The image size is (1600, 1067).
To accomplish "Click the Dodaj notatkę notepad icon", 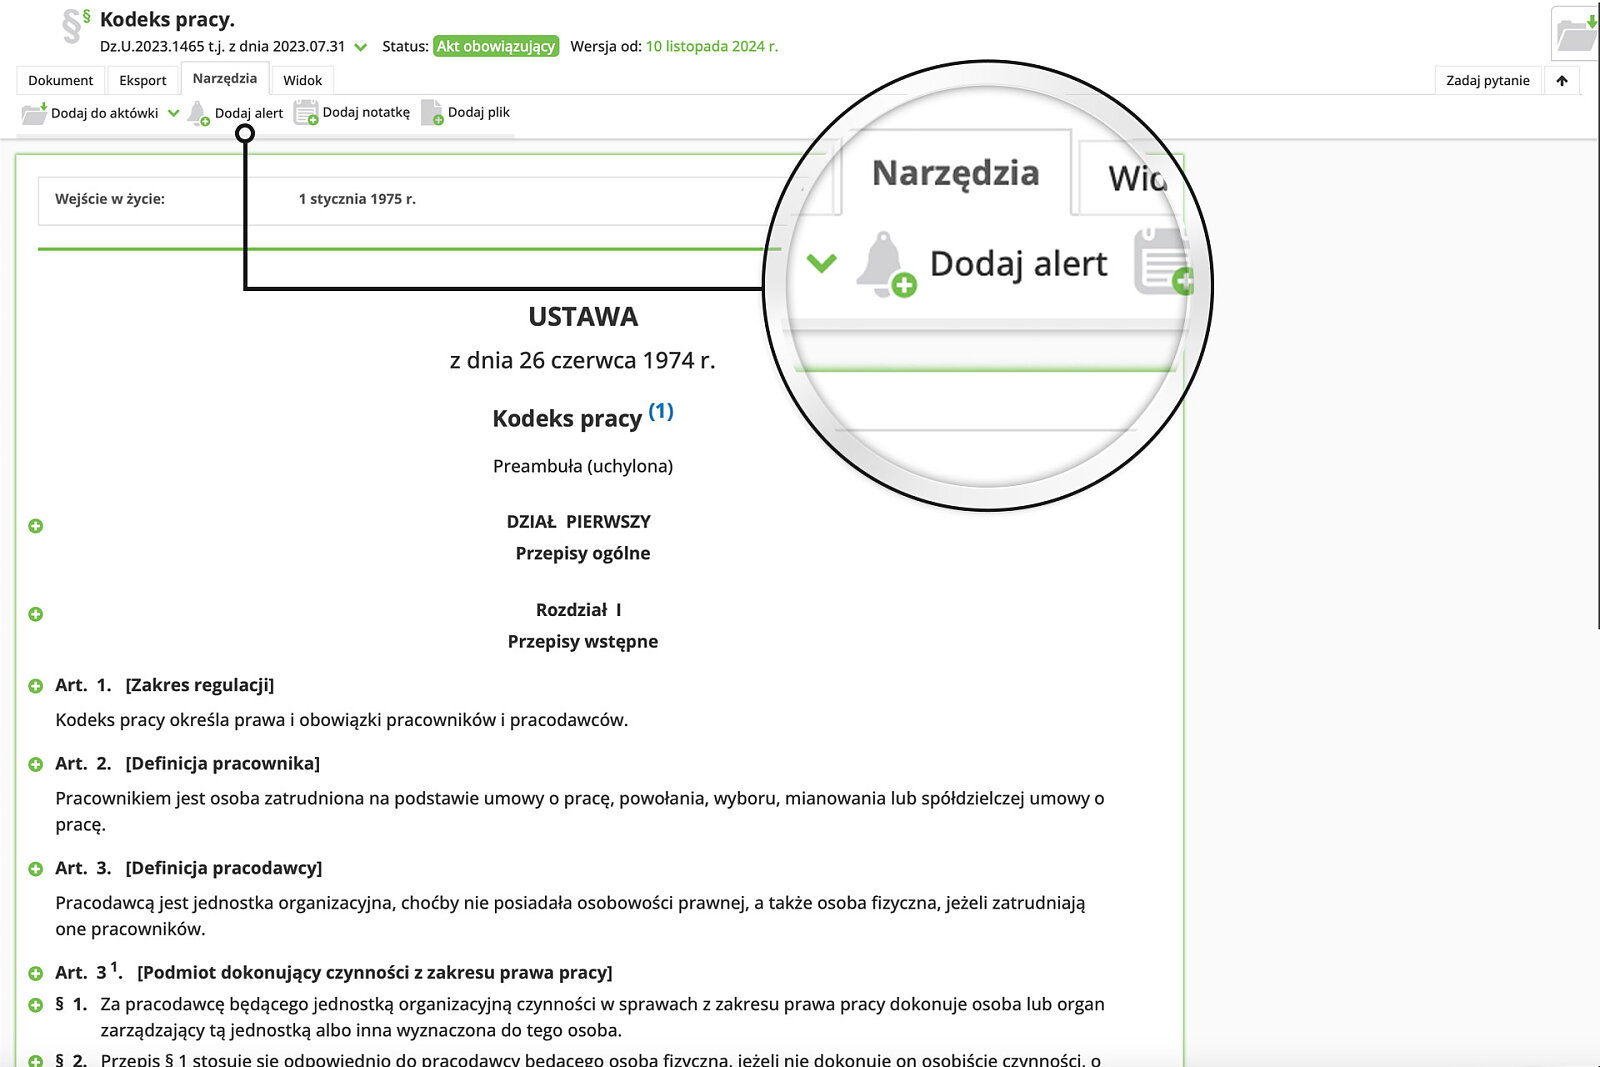I will click(306, 113).
